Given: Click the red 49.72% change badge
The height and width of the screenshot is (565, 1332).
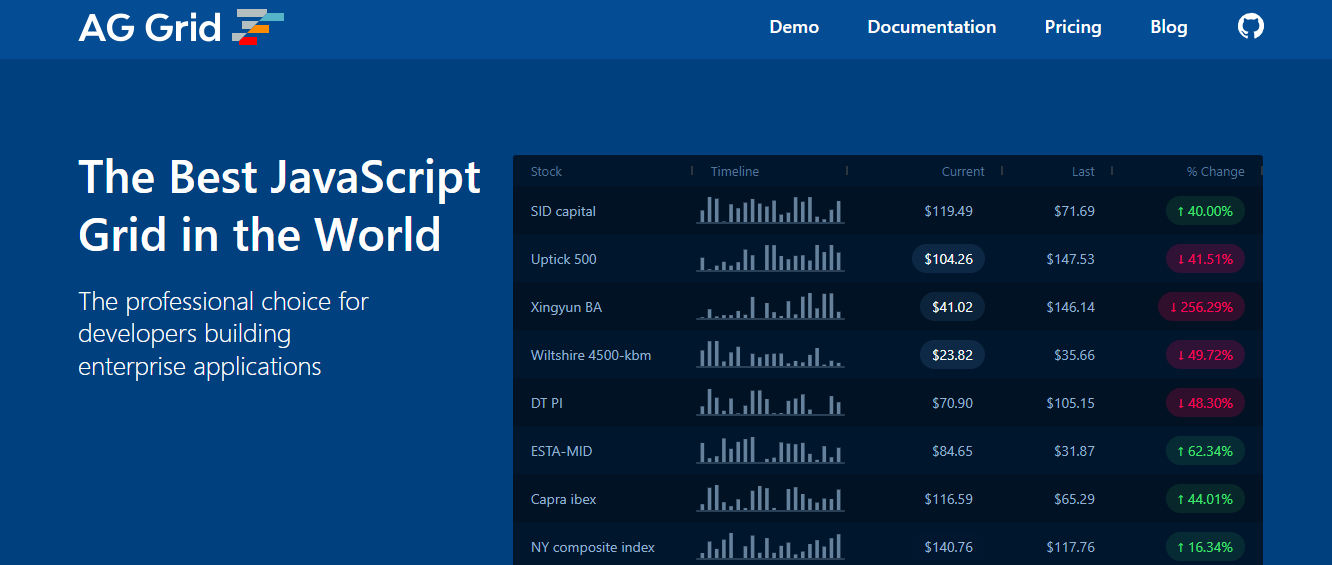Looking at the screenshot, I should (x=1205, y=355).
